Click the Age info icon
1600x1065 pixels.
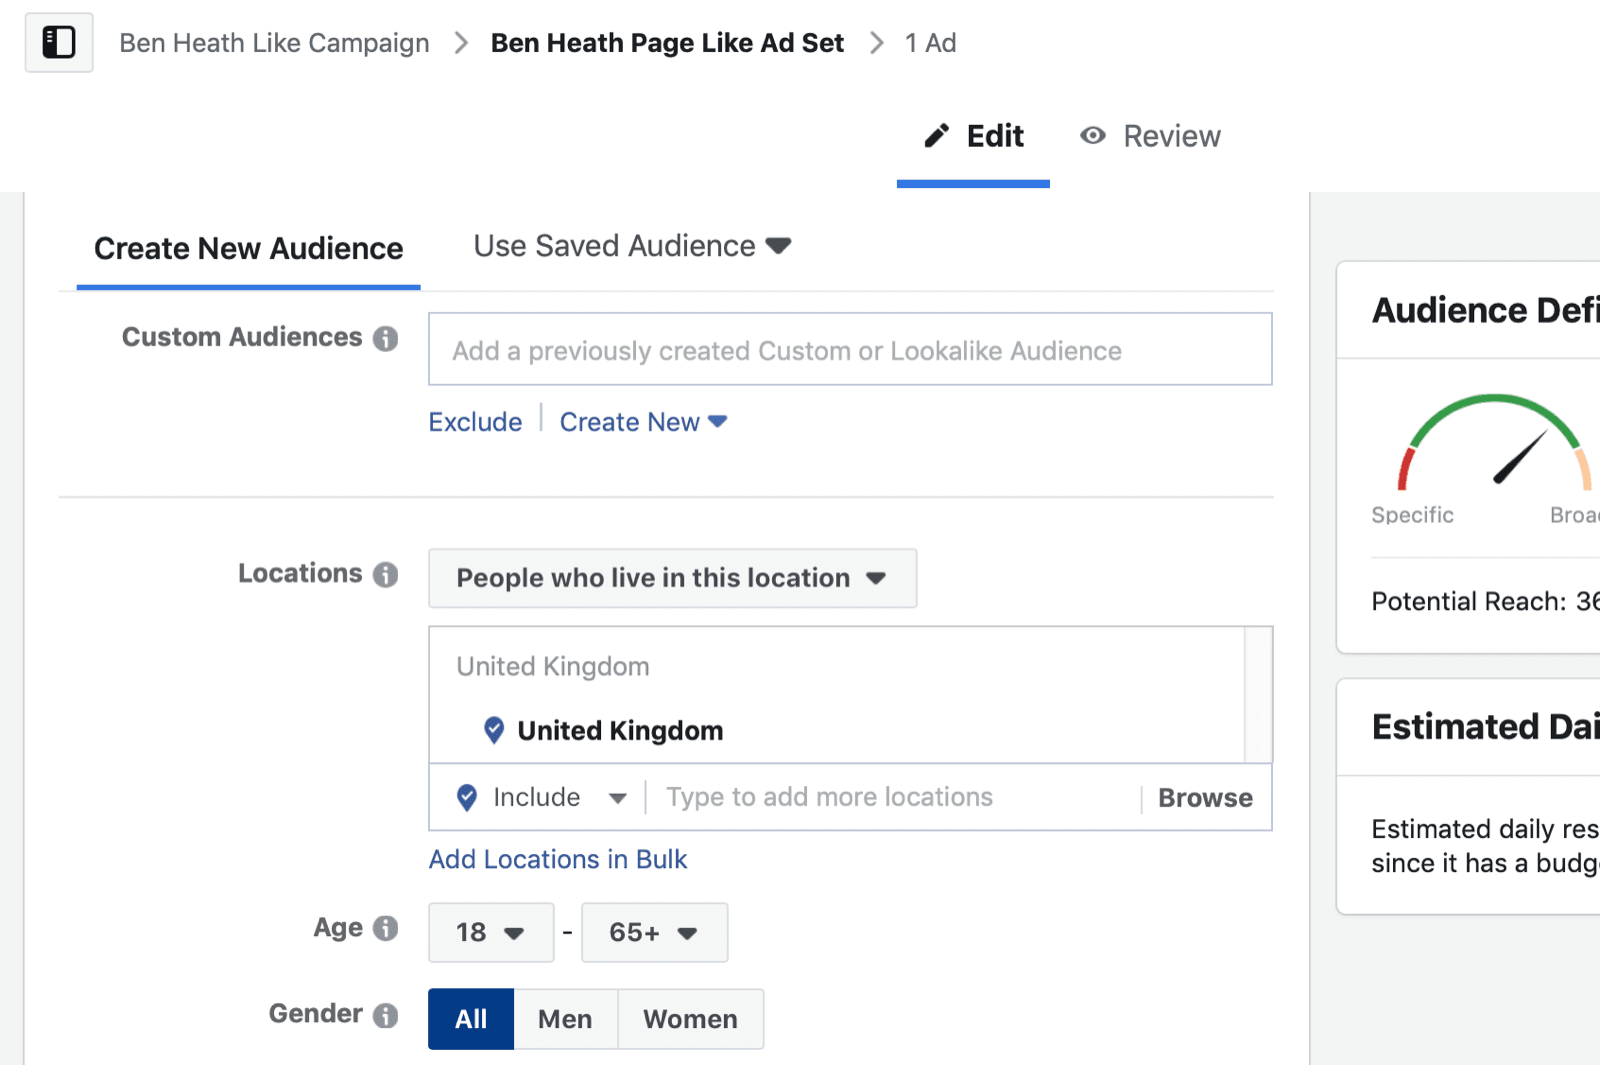pyautogui.click(x=385, y=929)
